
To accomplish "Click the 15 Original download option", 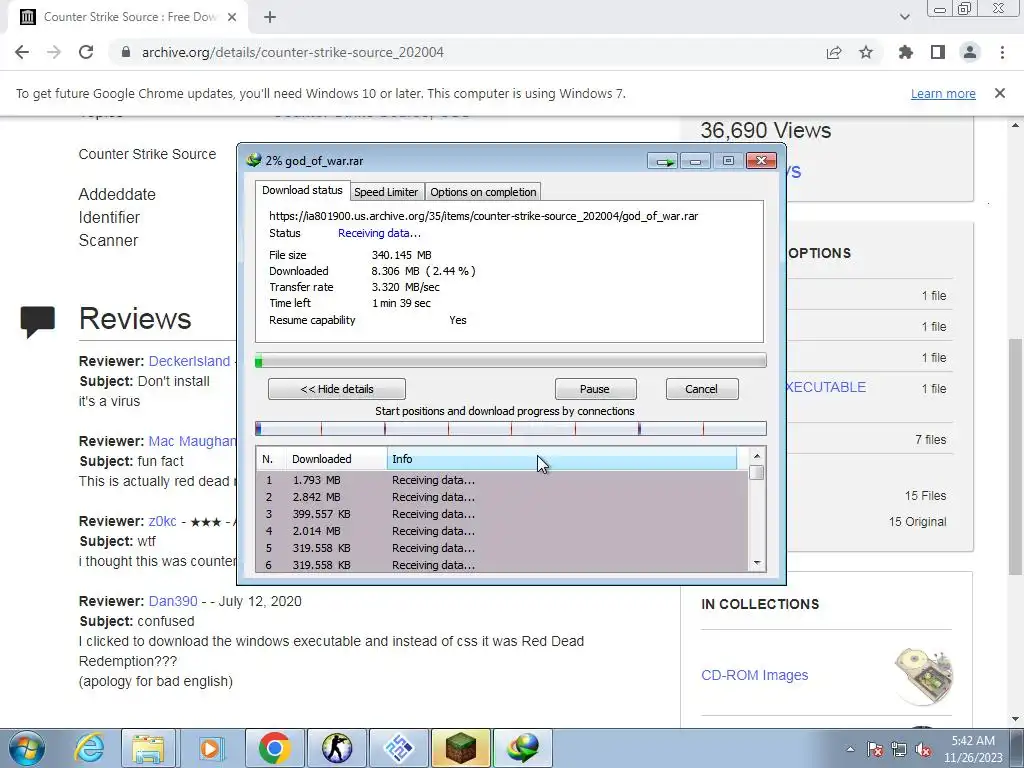I will 917,522.
